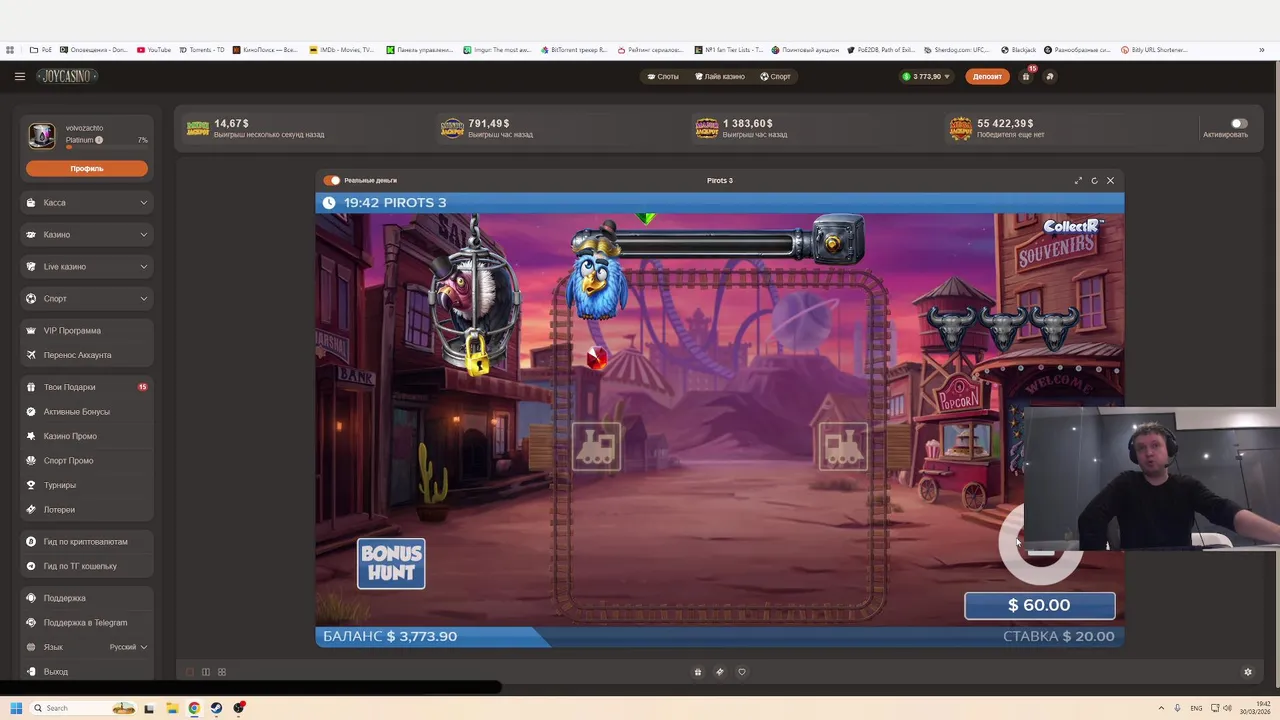1280x720 pixels.
Task: Click the left train symbol on the grid
Action: point(596,447)
